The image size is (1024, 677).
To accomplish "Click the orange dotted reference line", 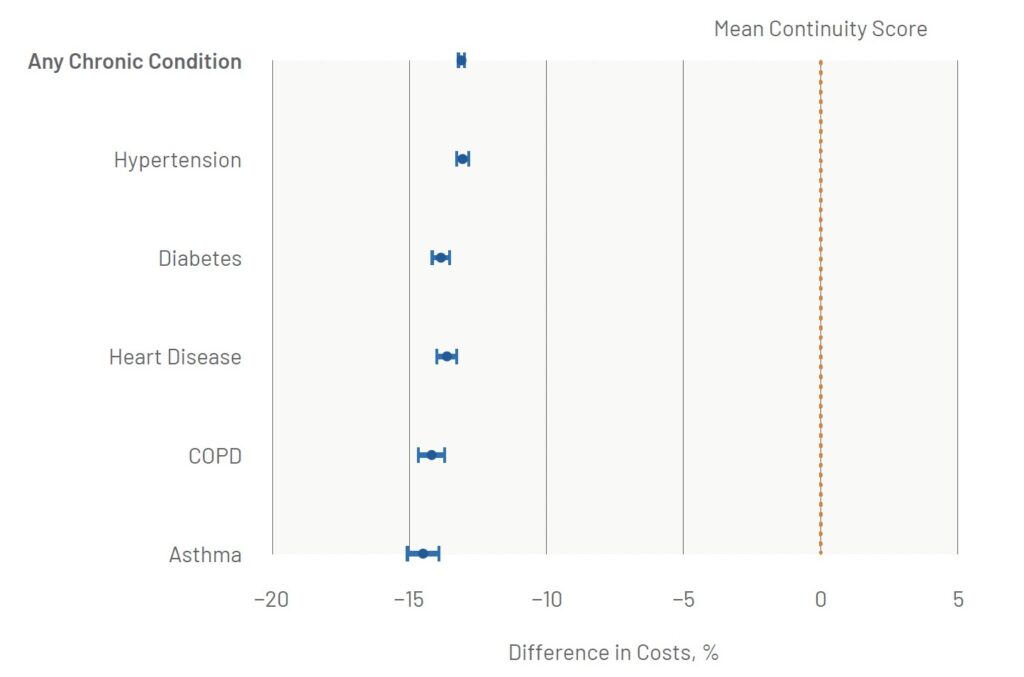I will coord(820,300).
